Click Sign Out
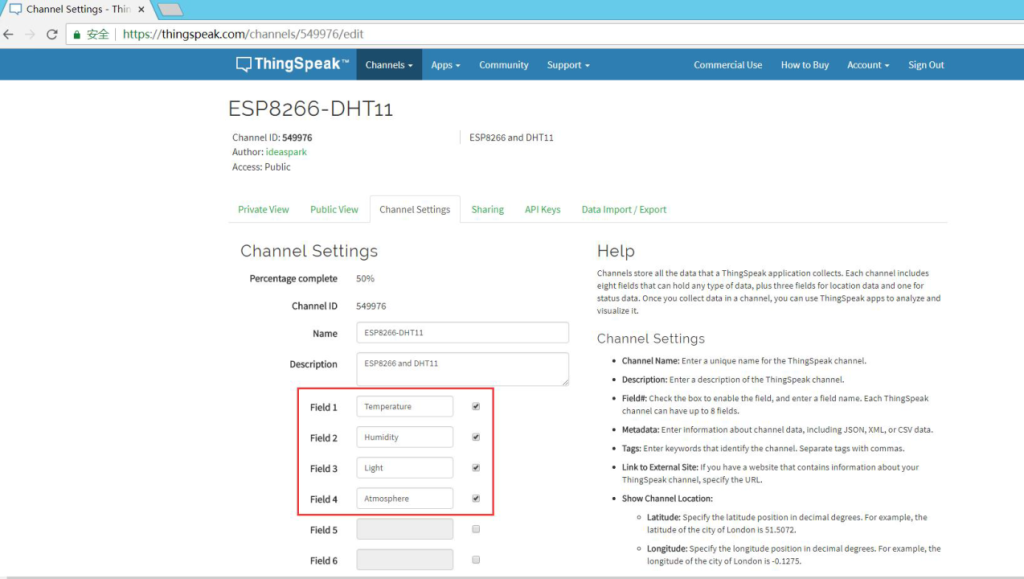Viewport: 1024px width, 579px height. tap(926, 65)
